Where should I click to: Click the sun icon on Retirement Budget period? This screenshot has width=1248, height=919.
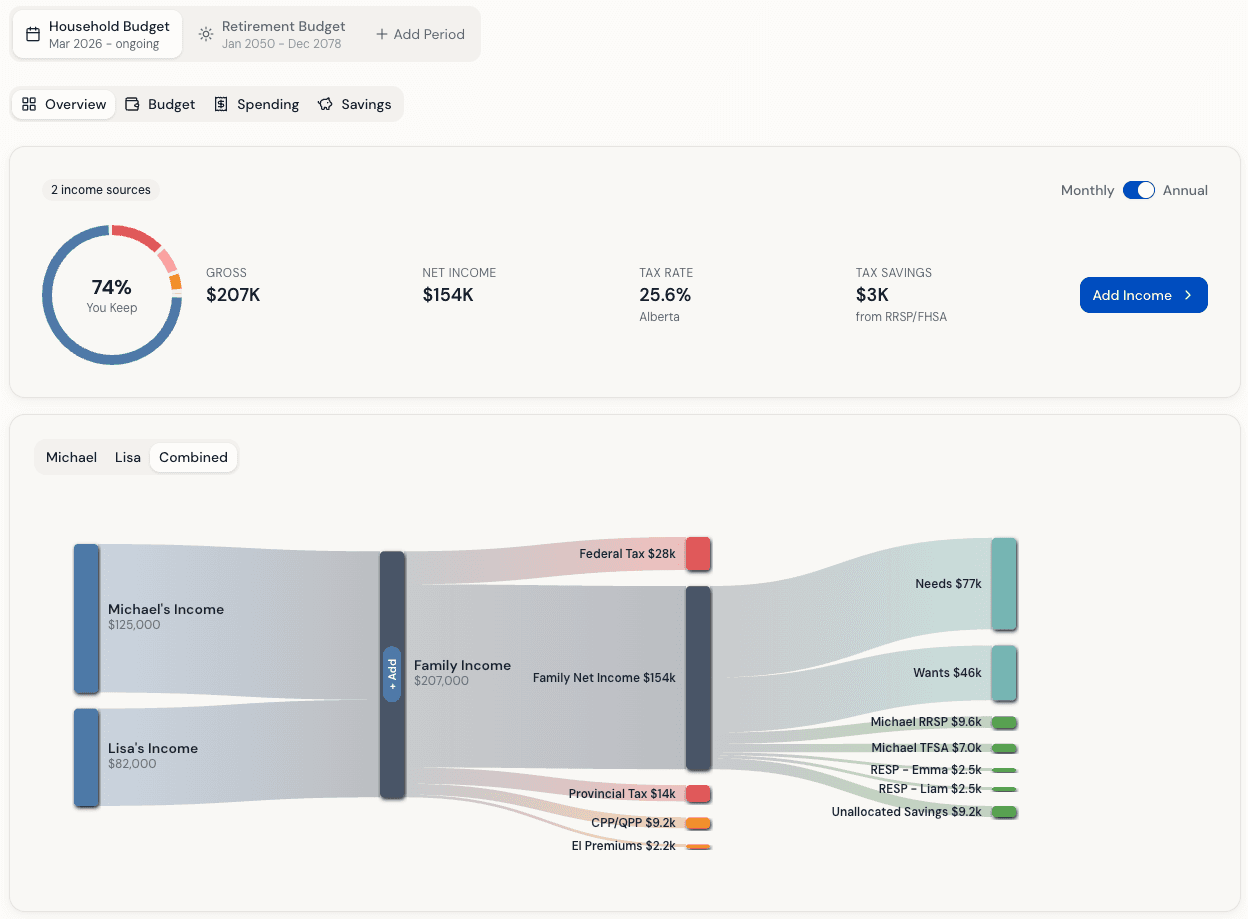[205, 33]
